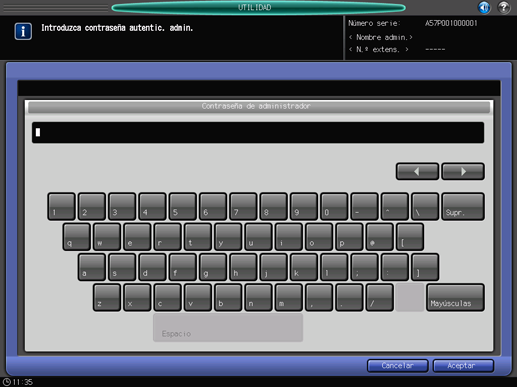
Task: Tap the x key
Action: [137, 297]
